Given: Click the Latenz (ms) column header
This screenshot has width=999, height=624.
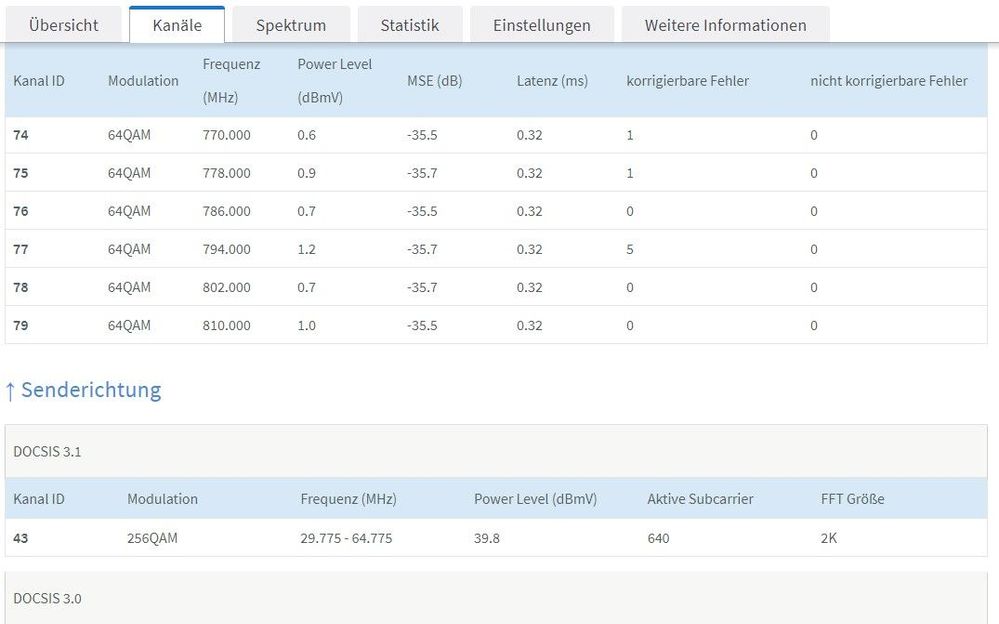Looking at the screenshot, I should pos(552,81).
